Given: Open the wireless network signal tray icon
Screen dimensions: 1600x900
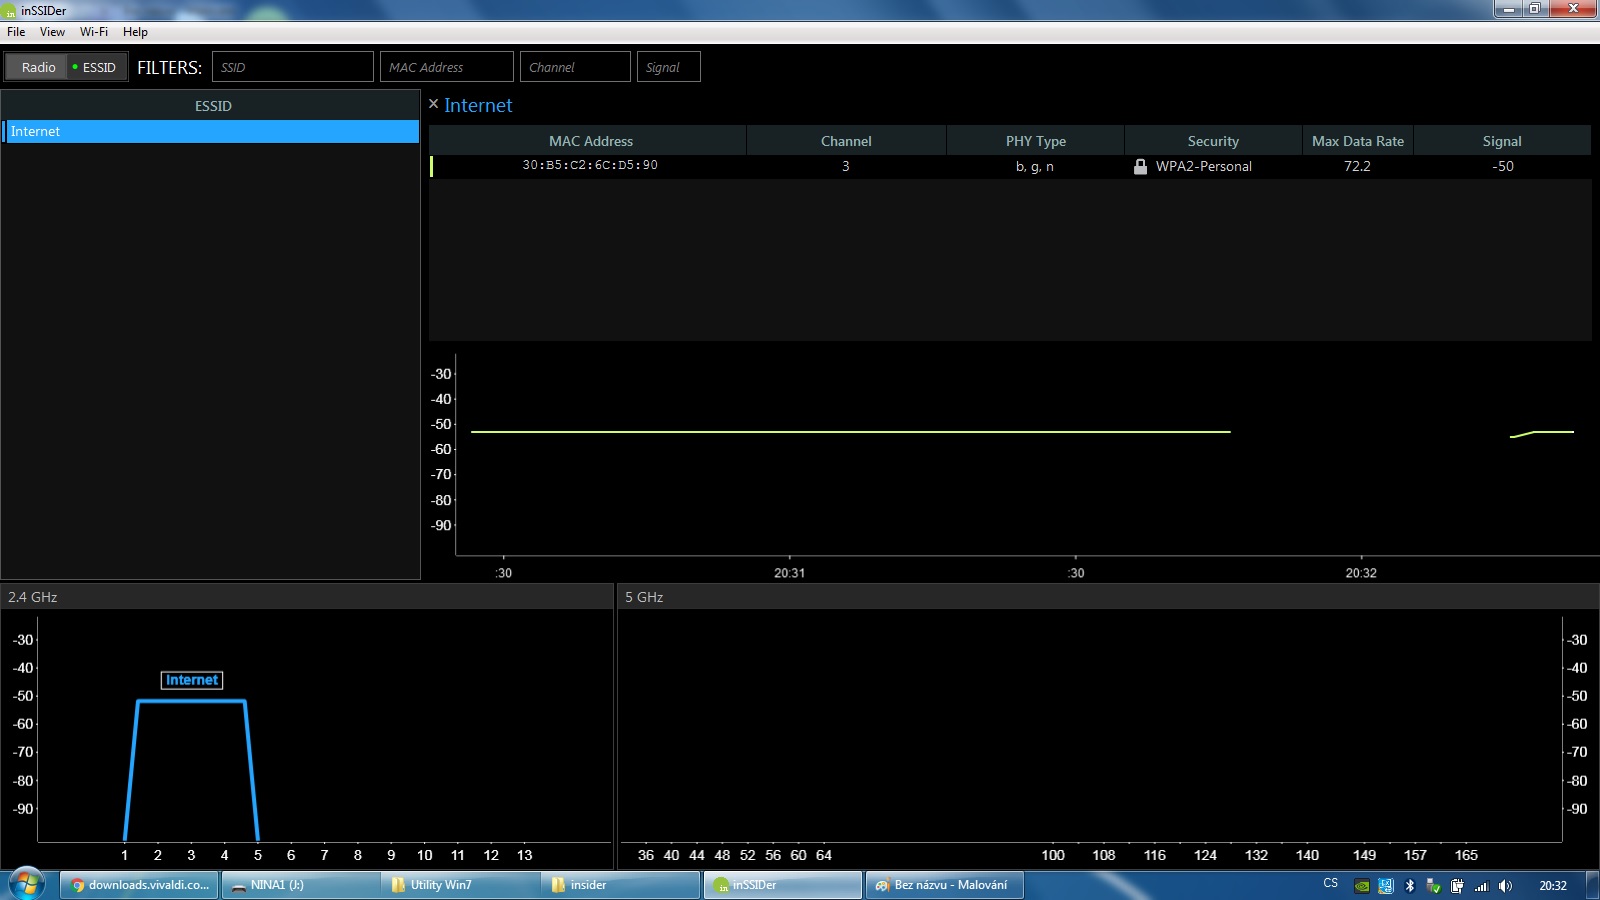Looking at the screenshot, I should [1481, 886].
